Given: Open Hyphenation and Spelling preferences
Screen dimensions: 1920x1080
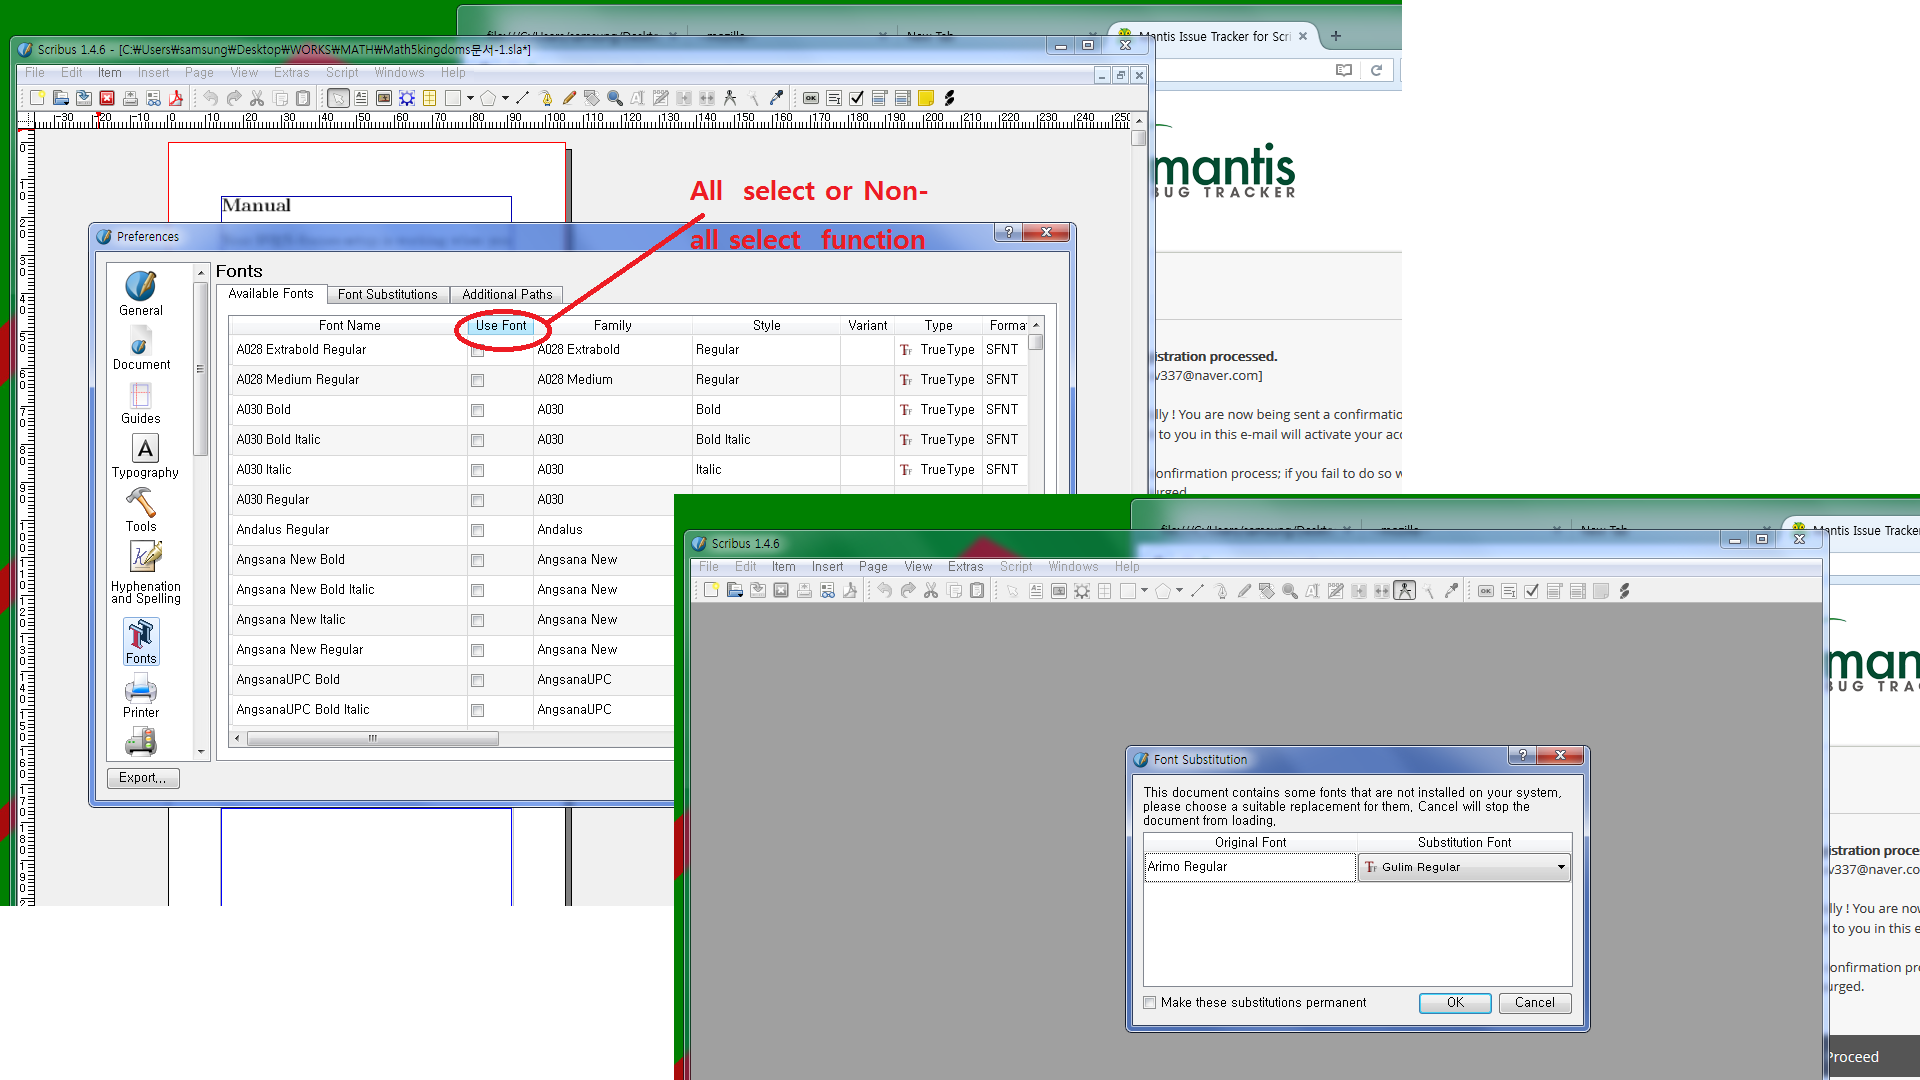Looking at the screenshot, I should [145, 573].
